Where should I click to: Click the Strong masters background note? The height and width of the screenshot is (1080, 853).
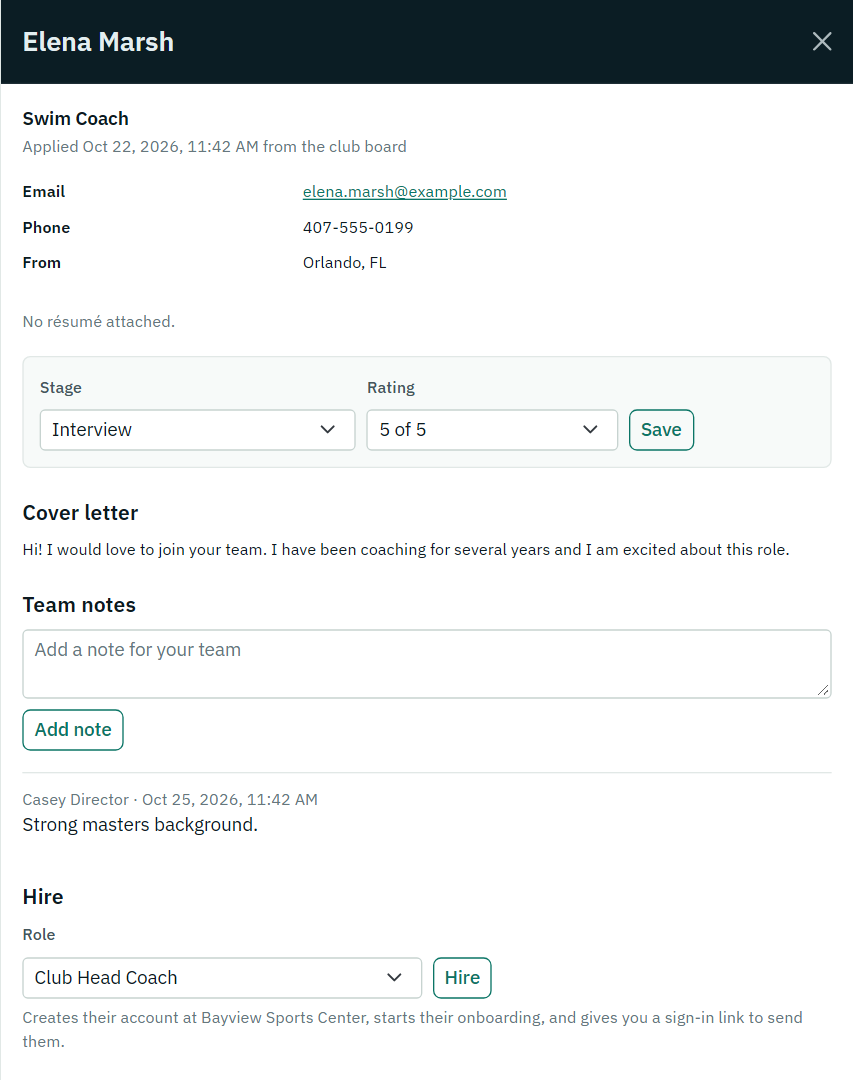[140, 824]
